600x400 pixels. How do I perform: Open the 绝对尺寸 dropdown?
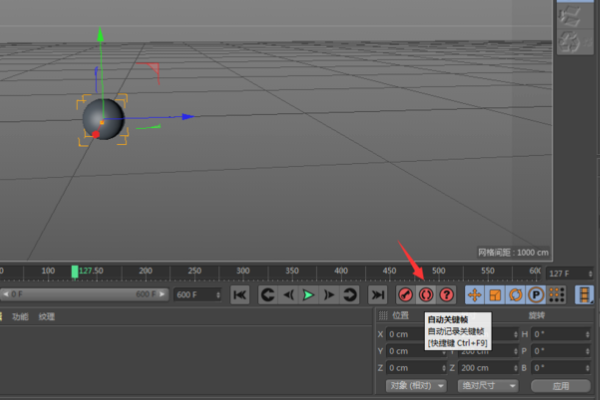coord(487,385)
